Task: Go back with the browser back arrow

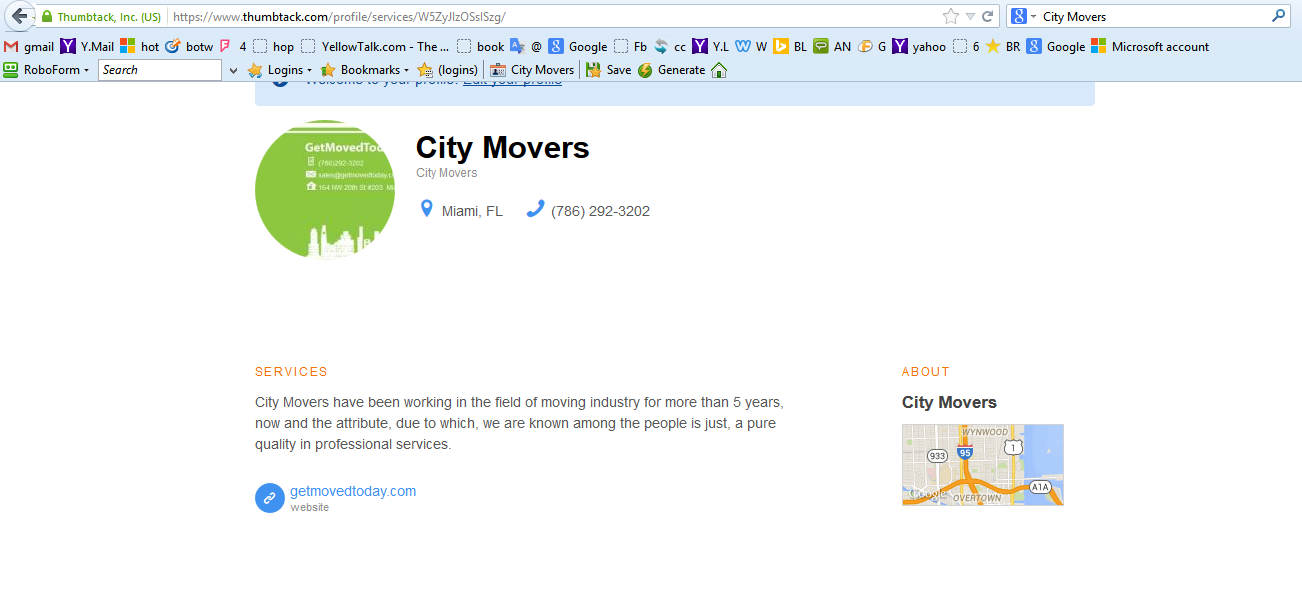Action: click(x=18, y=16)
